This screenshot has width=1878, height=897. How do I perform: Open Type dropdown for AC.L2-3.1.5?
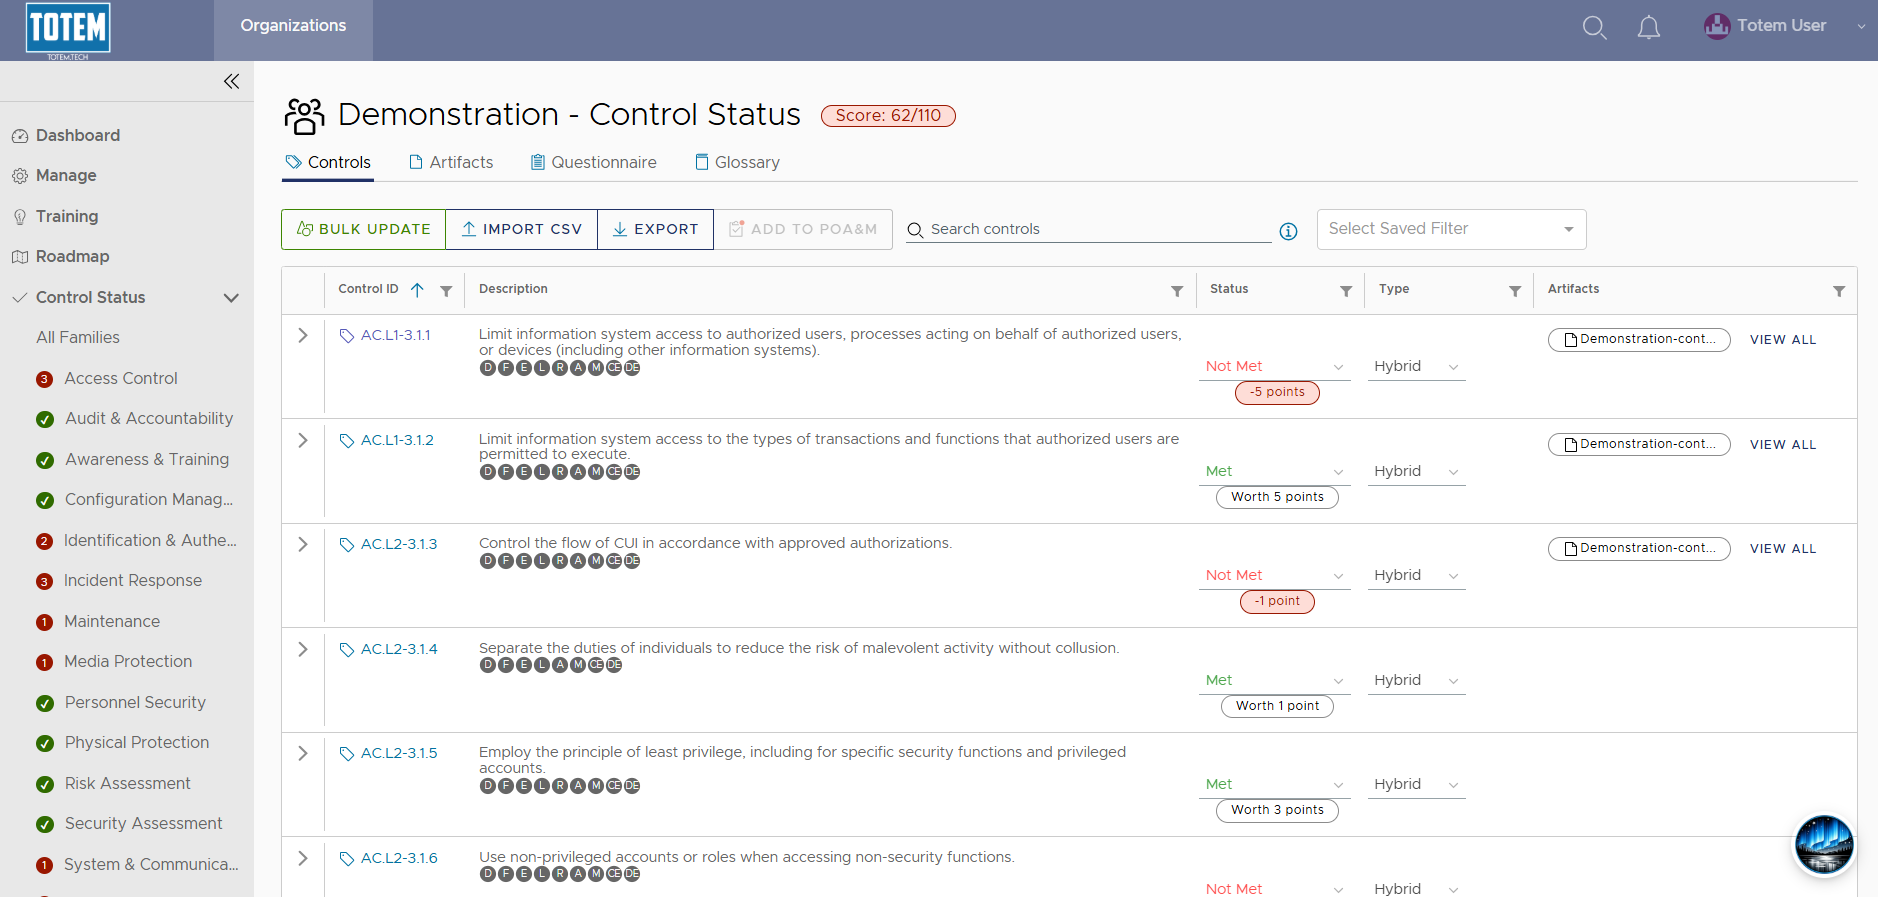[x=1417, y=785]
